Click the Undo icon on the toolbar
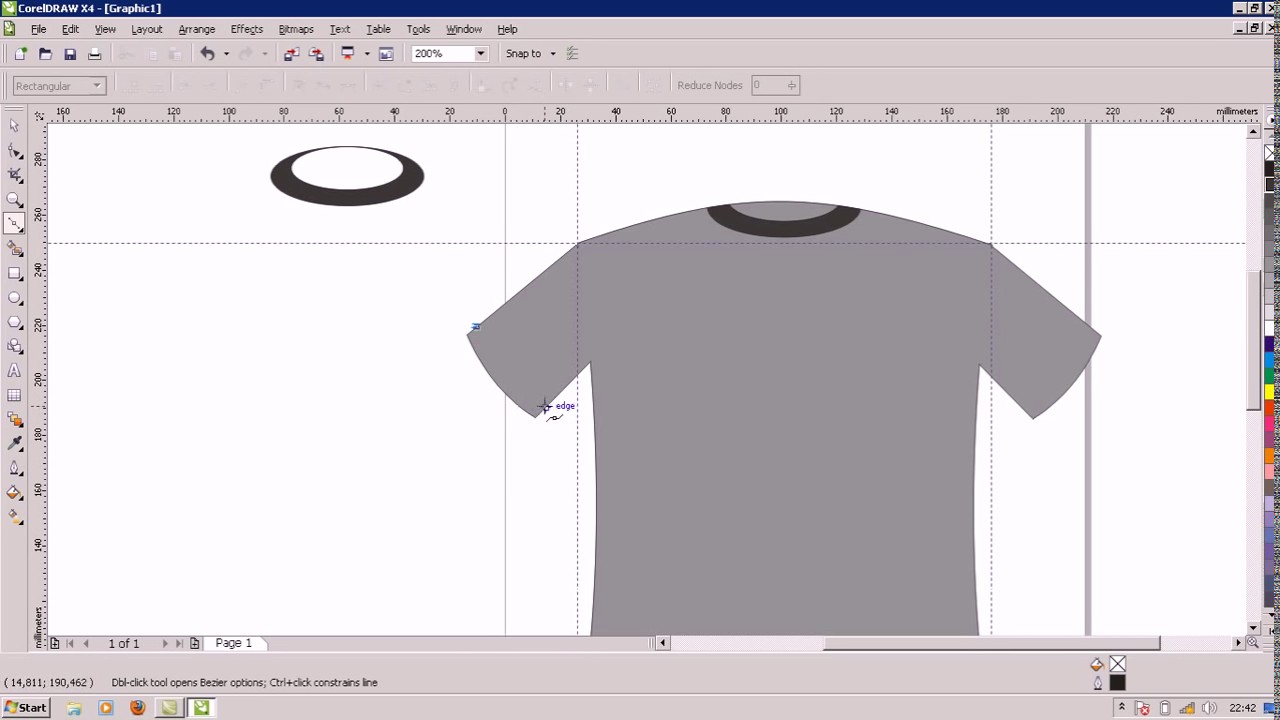Screen dimensions: 1280x720 (207, 53)
